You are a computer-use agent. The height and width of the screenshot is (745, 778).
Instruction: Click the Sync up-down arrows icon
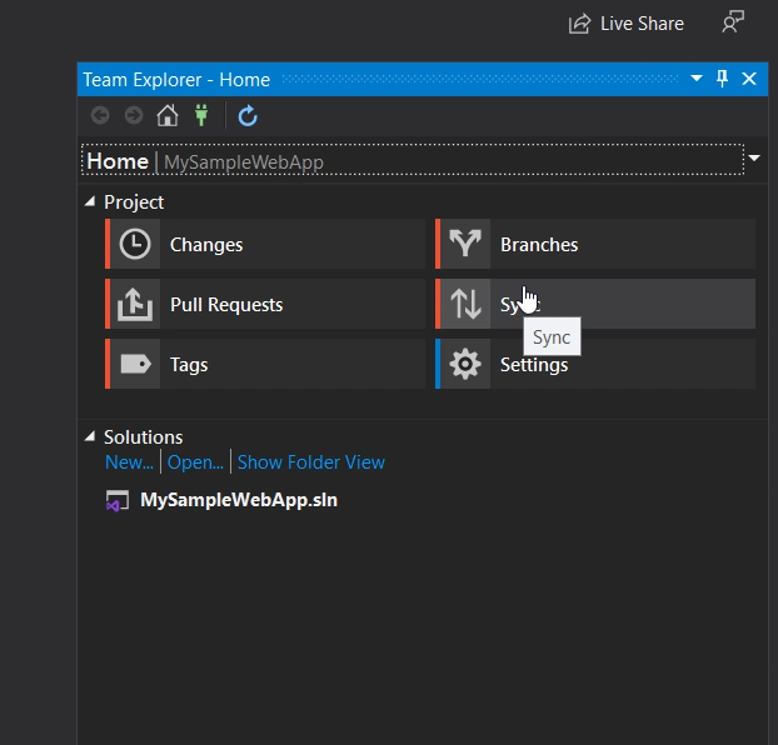[x=465, y=304]
